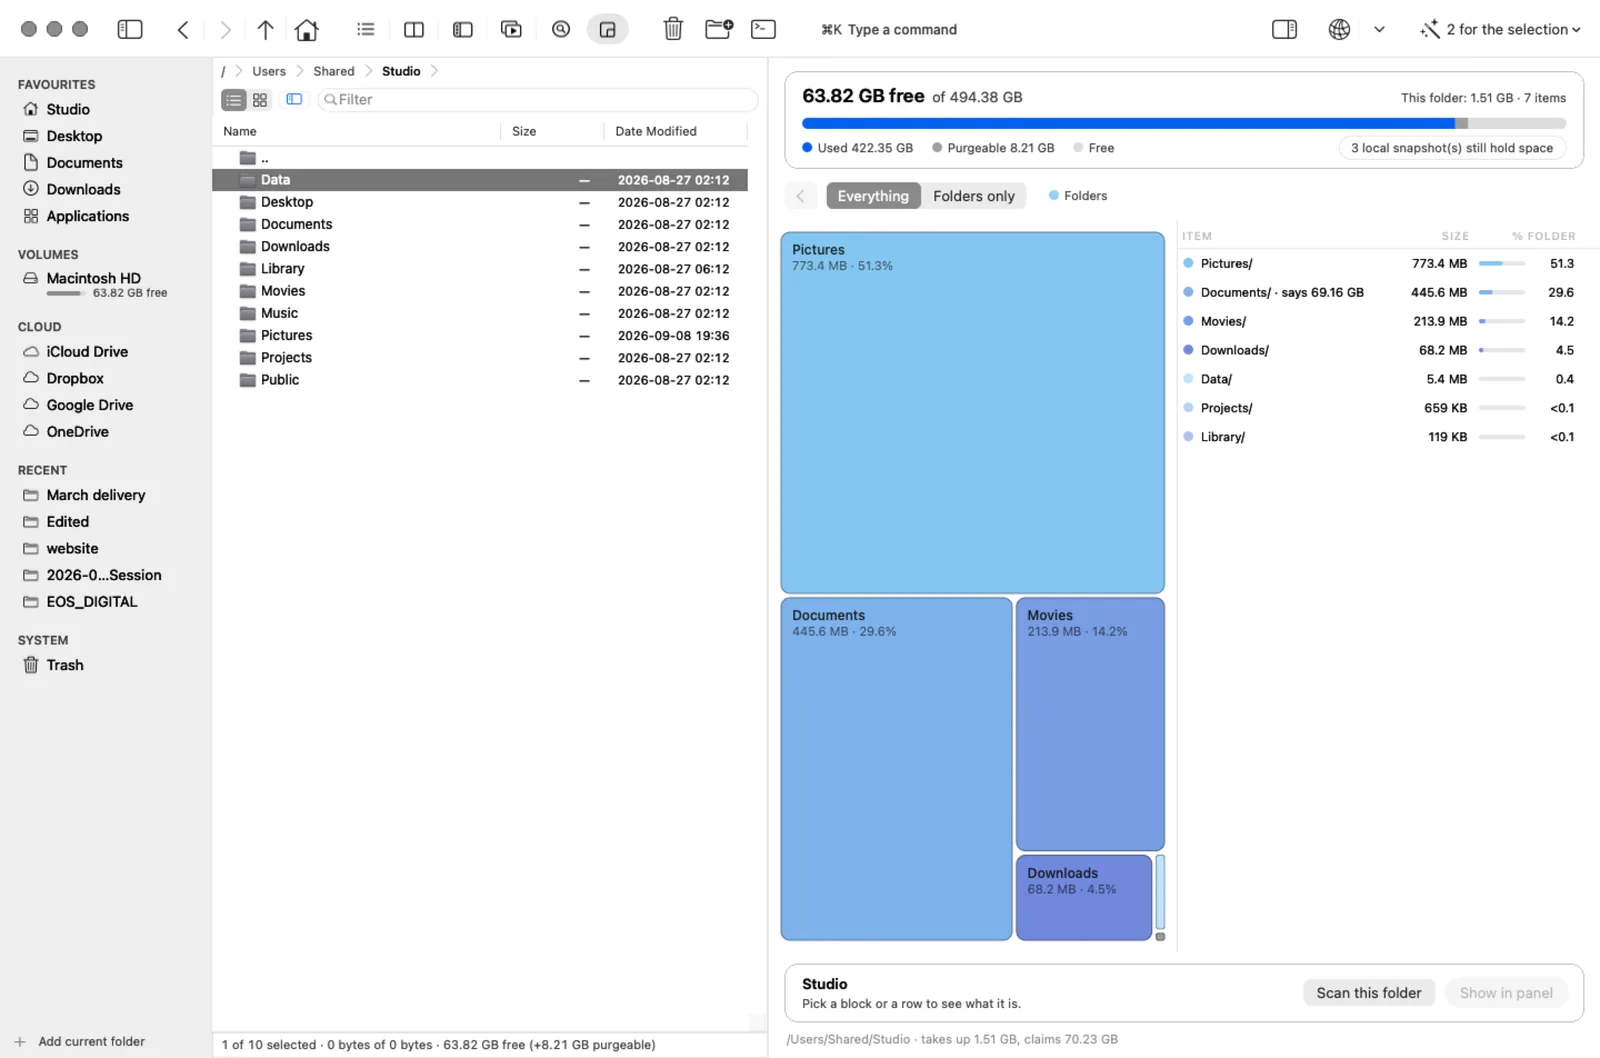Select the Folders only tab
Viewport: 1600px width, 1058px height.
pos(974,196)
